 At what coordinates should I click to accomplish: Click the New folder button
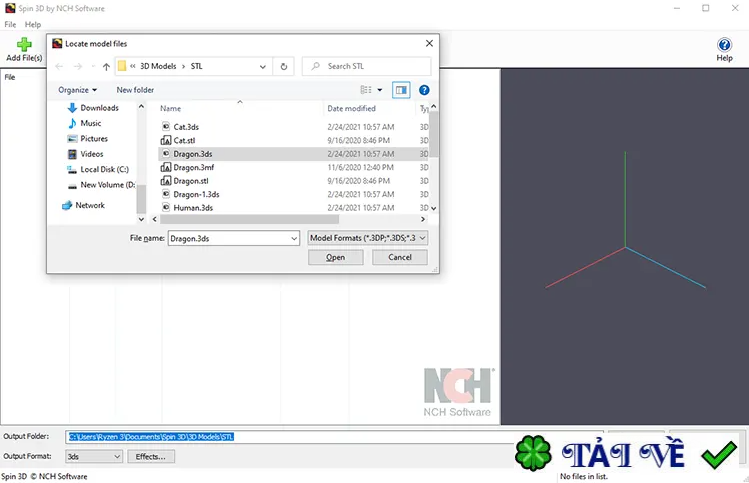[x=135, y=90]
